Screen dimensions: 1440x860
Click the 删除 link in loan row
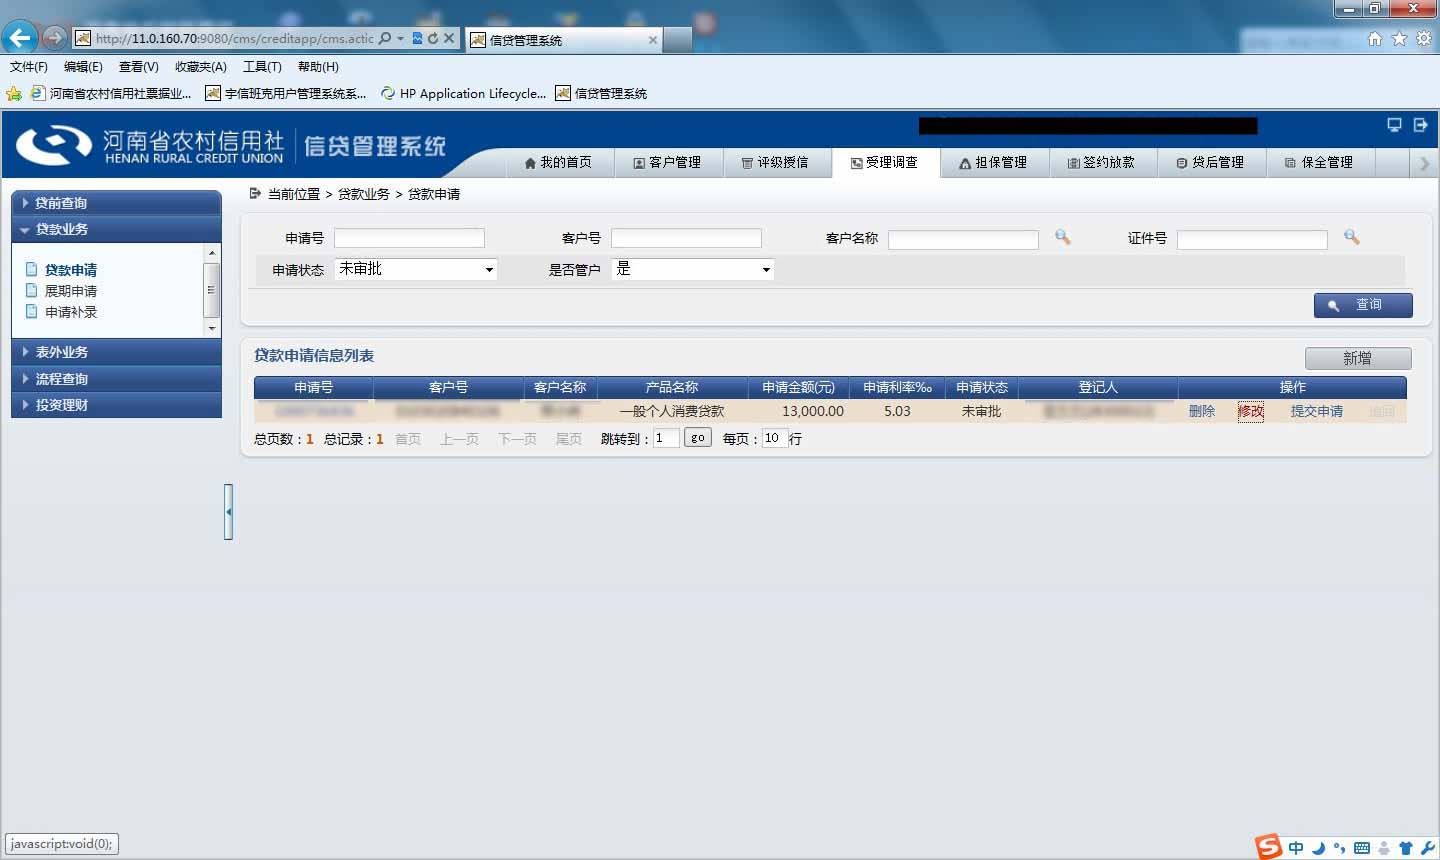(x=1202, y=411)
